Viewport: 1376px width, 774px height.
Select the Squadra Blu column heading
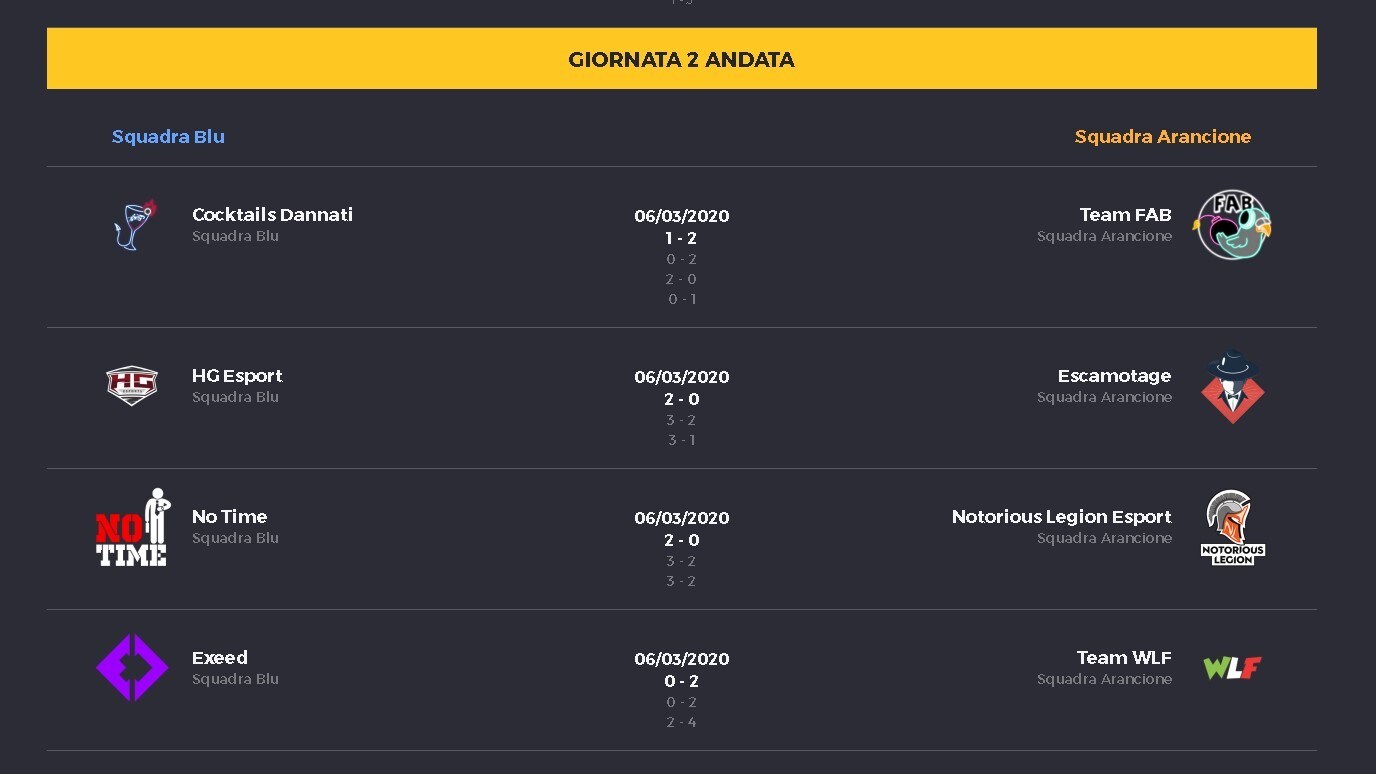(x=168, y=136)
